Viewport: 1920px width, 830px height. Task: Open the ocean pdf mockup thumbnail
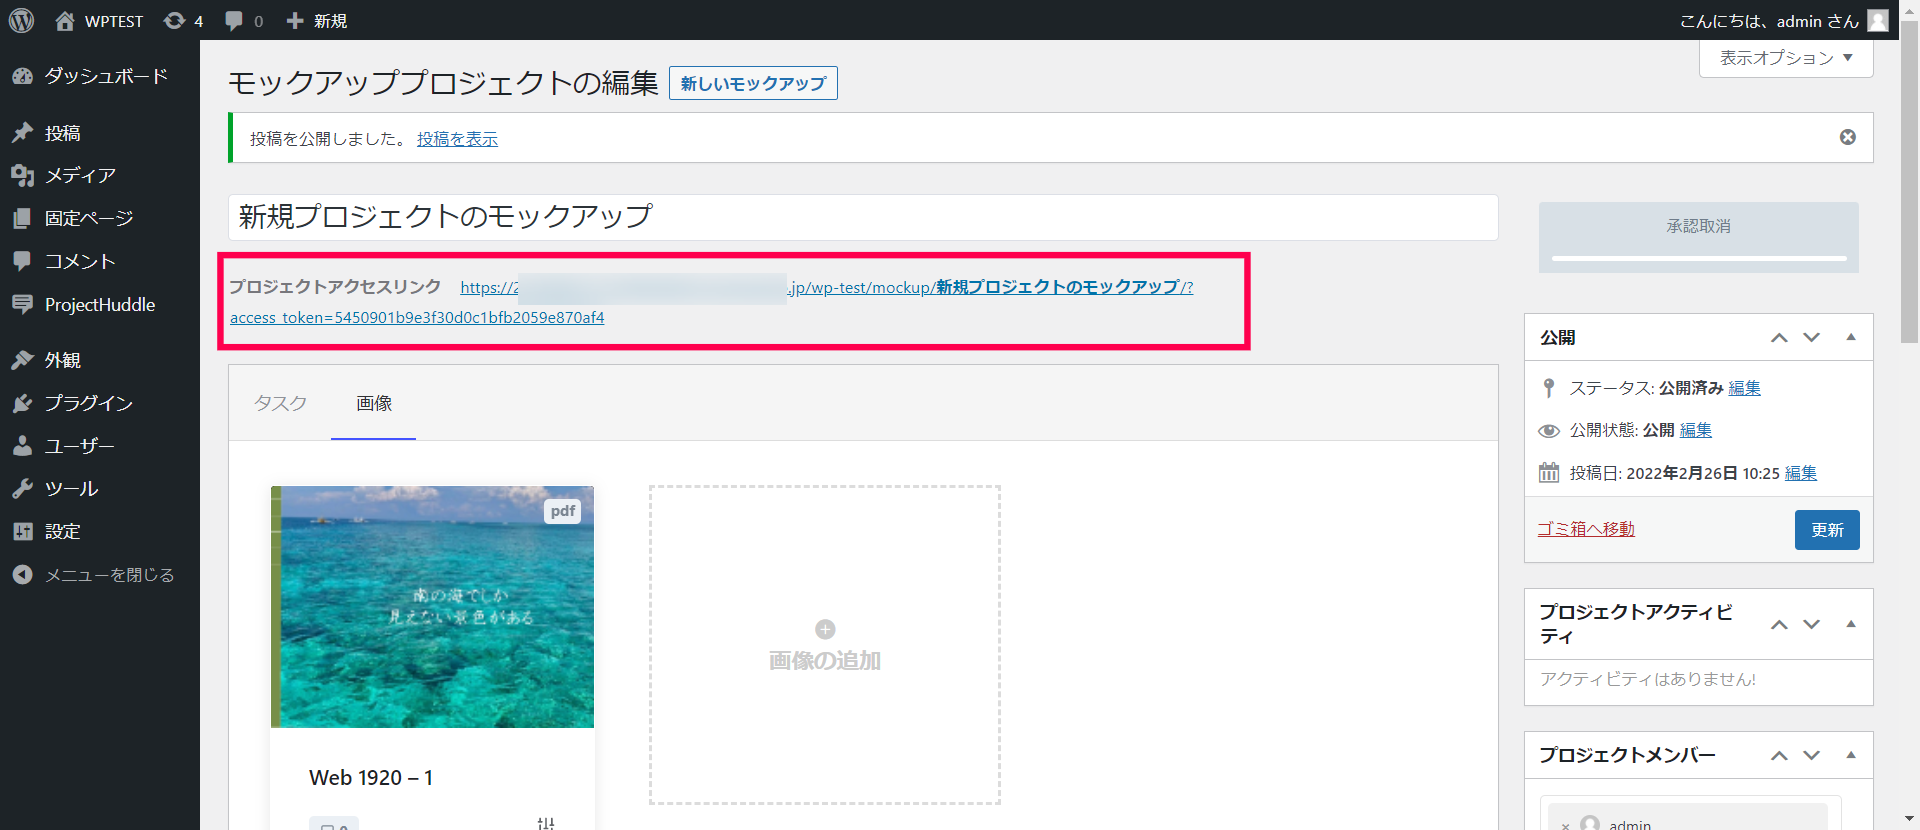click(432, 607)
